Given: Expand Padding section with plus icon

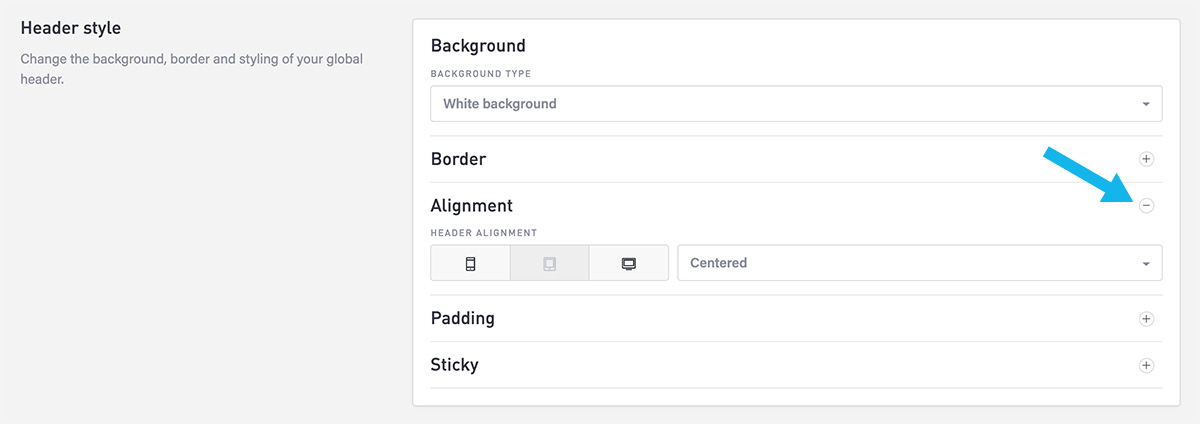Looking at the screenshot, I should [x=1147, y=319].
